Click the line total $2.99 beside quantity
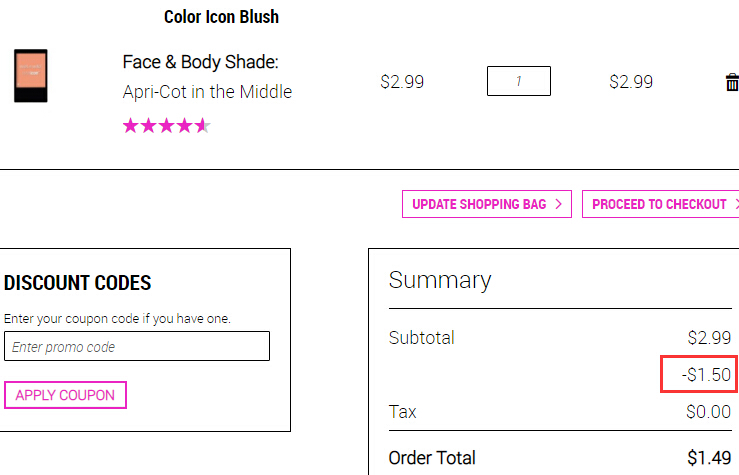739x475 pixels. pos(631,82)
